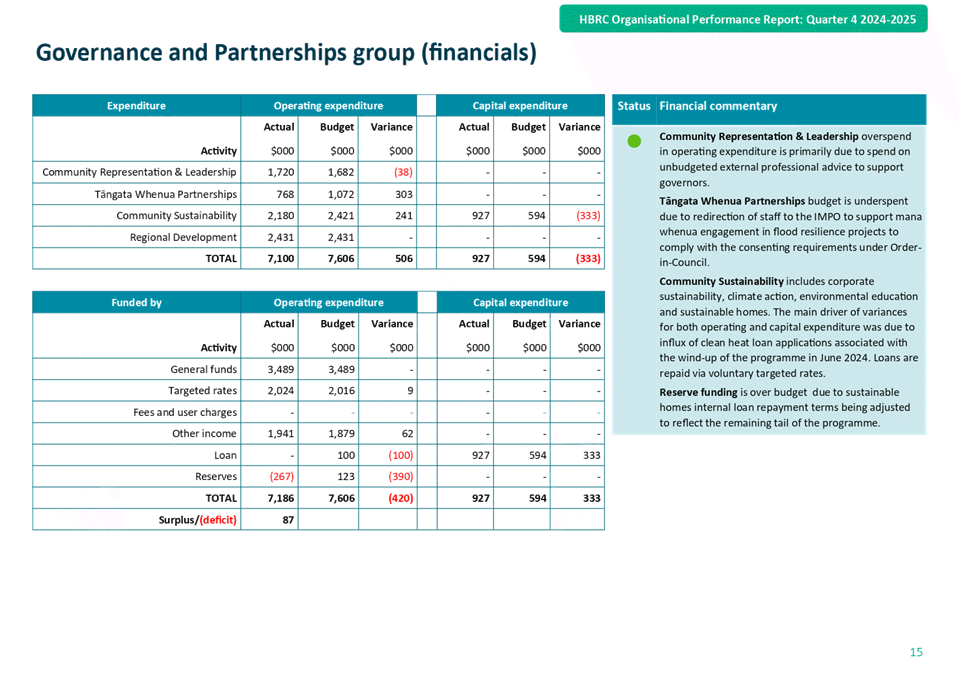
Task: Click the Community Sustainability row label in the table
Action: click(x=177, y=216)
